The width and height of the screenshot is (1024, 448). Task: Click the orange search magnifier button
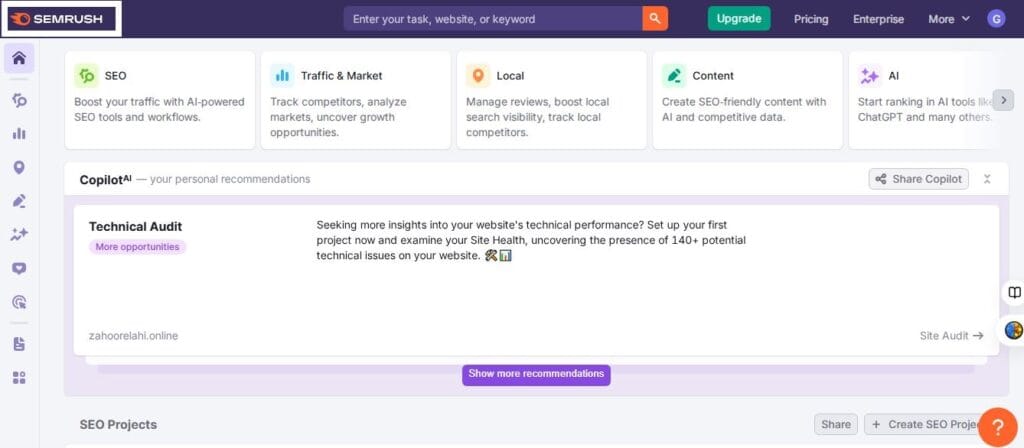[655, 19]
